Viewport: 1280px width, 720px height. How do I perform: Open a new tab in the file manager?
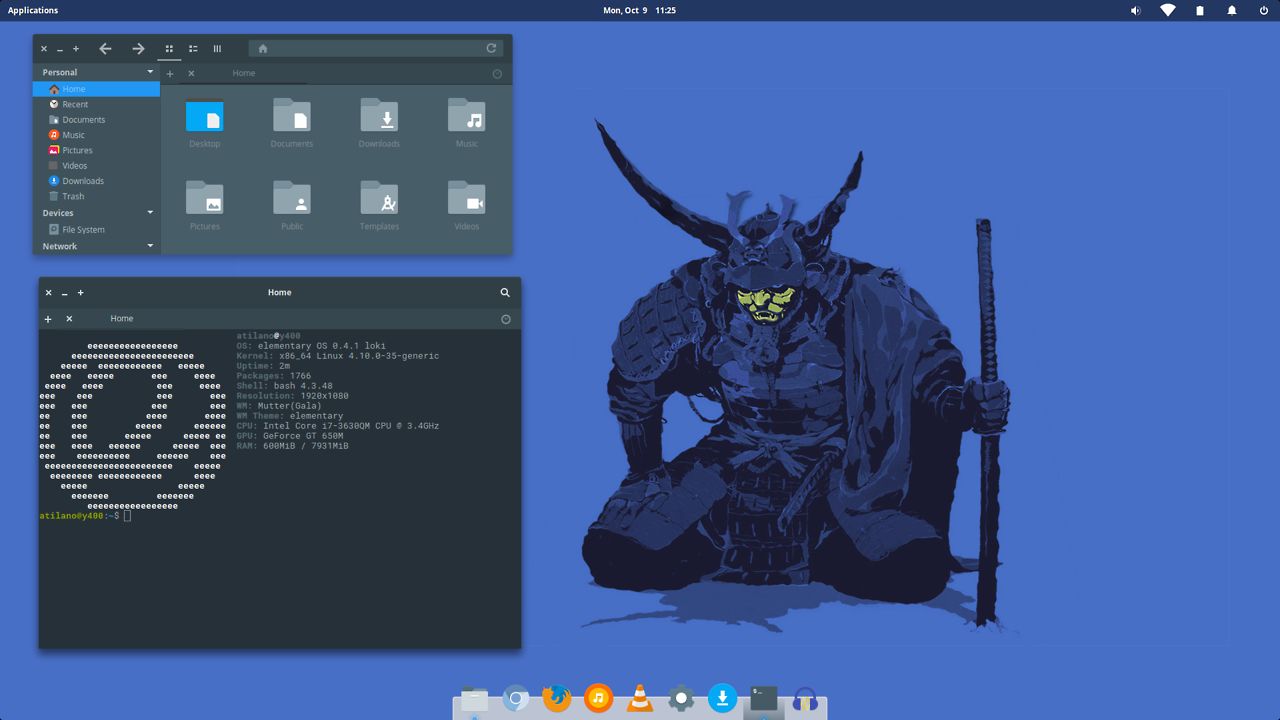(169, 73)
